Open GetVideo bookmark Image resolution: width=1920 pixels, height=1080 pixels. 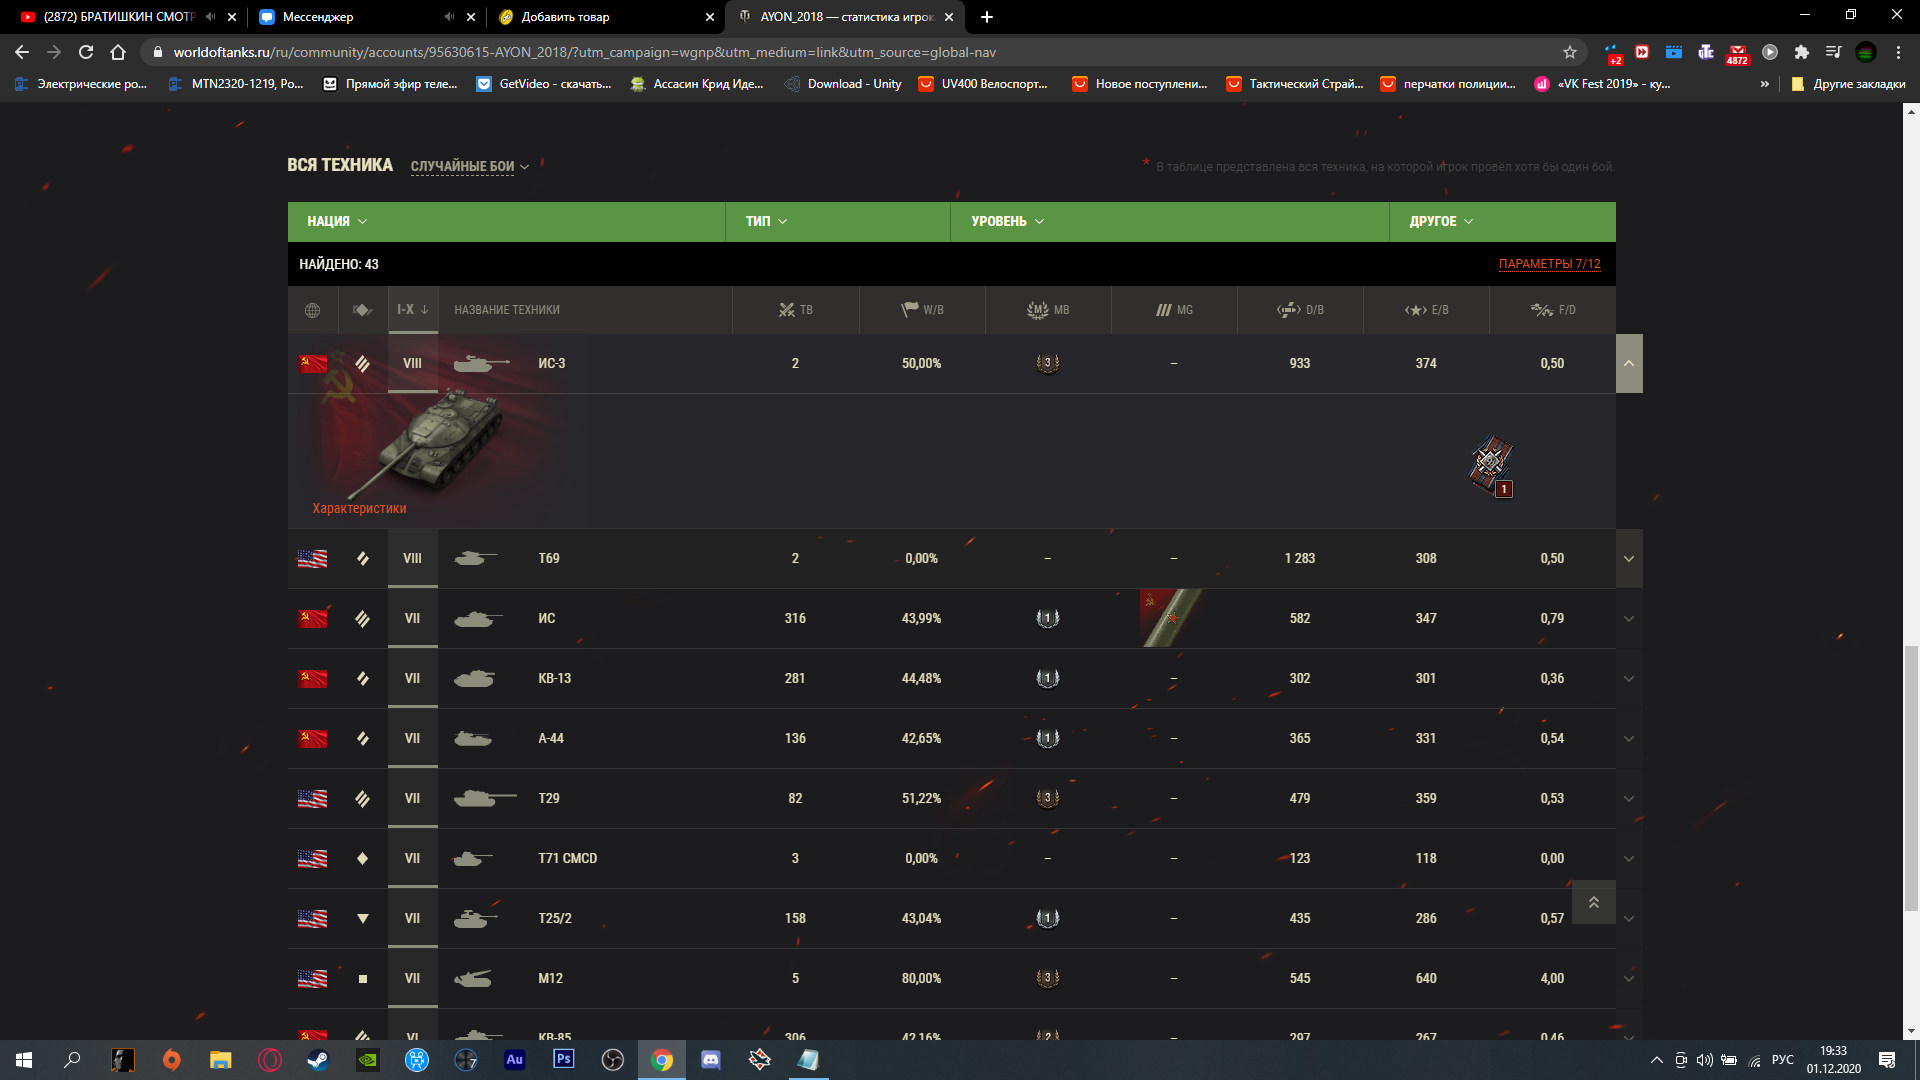click(544, 84)
